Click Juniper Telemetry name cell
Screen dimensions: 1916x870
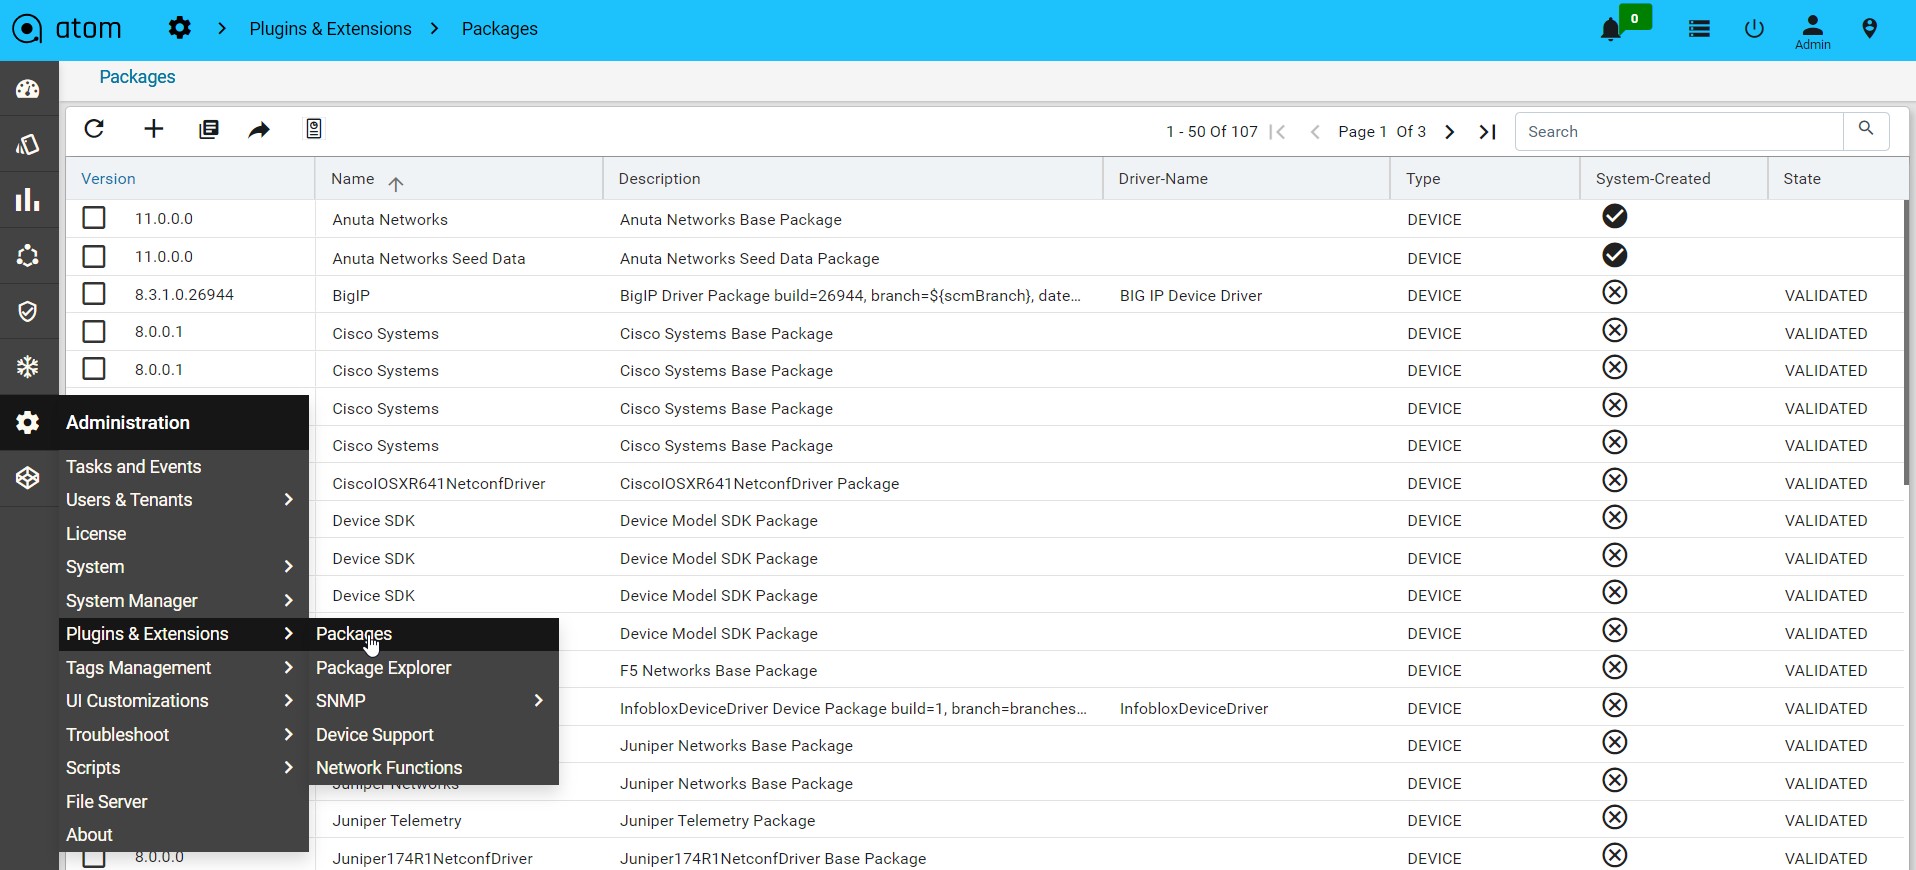coord(397,821)
